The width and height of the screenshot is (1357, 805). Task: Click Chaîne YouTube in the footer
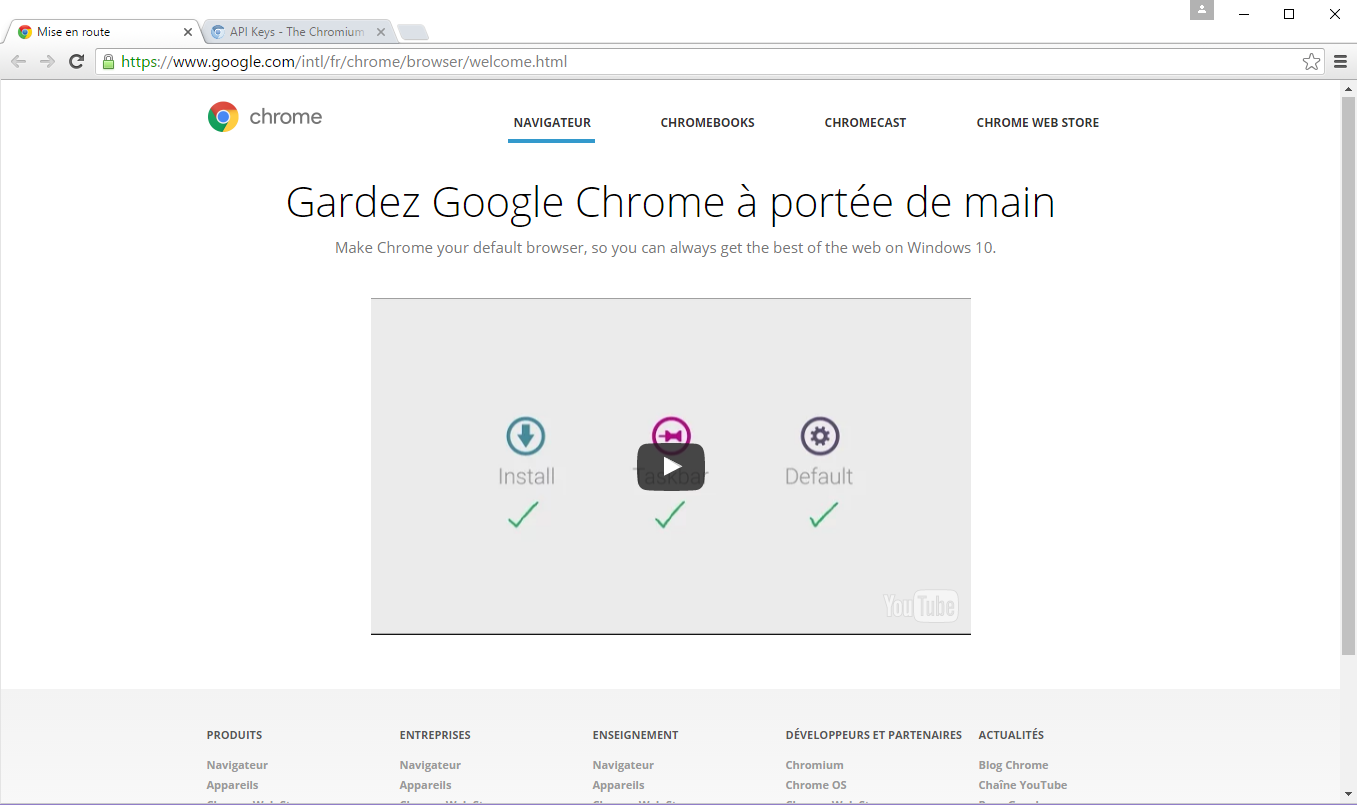click(1022, 784)
